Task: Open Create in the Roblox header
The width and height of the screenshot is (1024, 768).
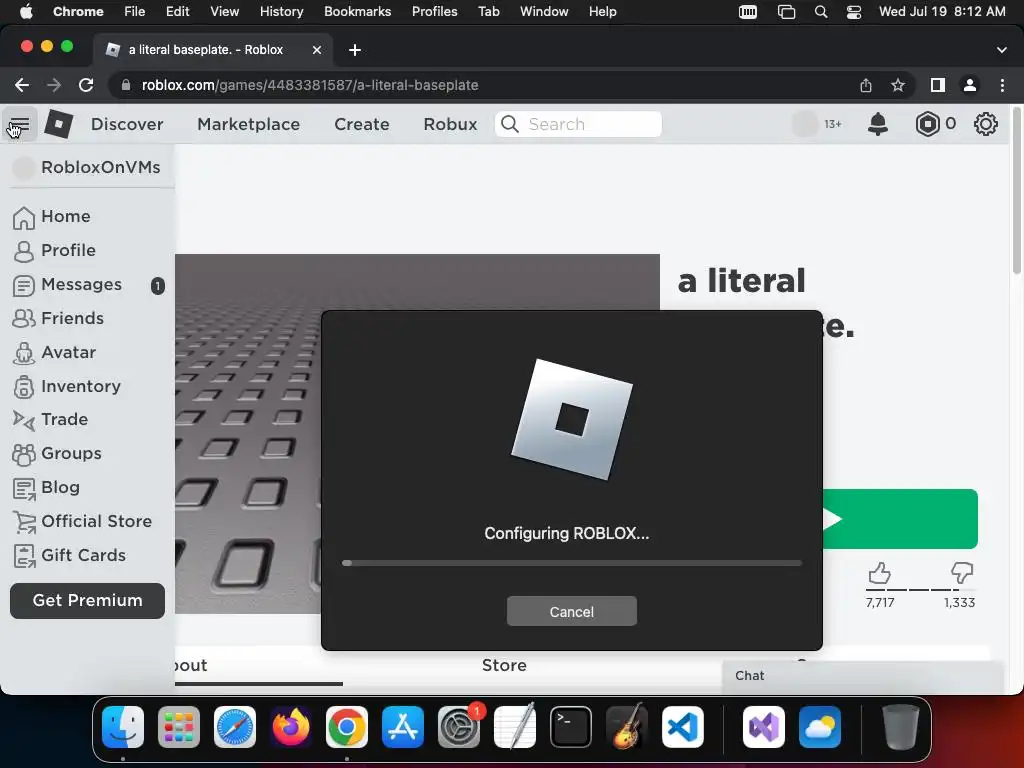Action: tap(362, 124)
